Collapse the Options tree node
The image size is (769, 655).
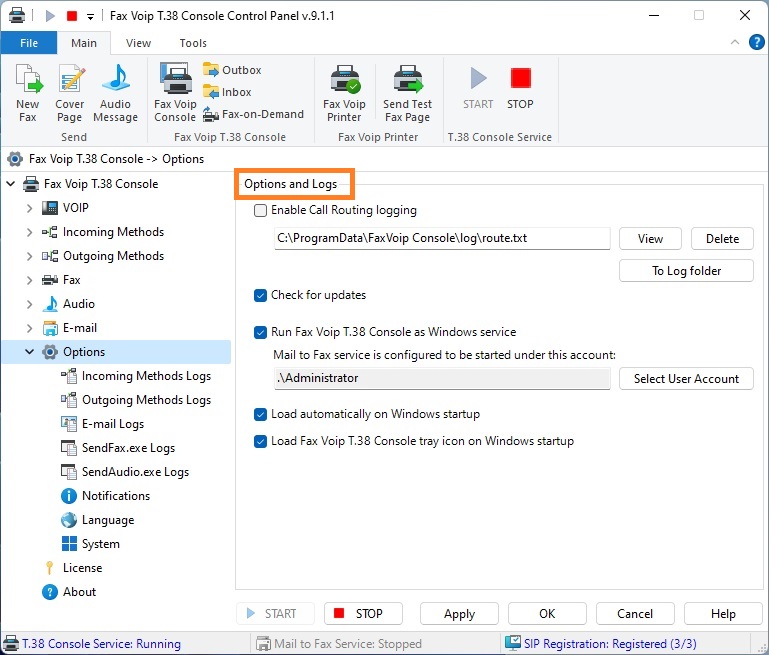point(29,352)
